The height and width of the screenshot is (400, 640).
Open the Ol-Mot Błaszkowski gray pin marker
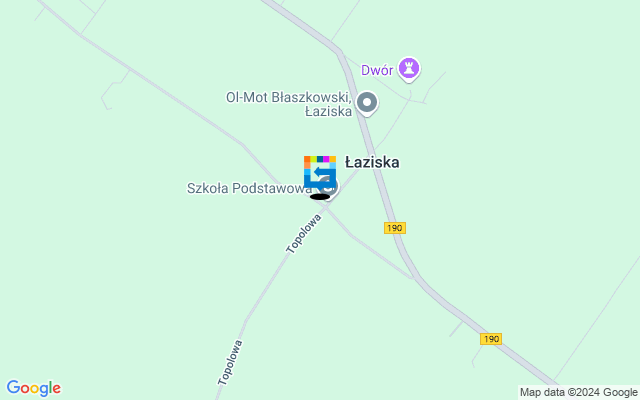click(367, 102)
